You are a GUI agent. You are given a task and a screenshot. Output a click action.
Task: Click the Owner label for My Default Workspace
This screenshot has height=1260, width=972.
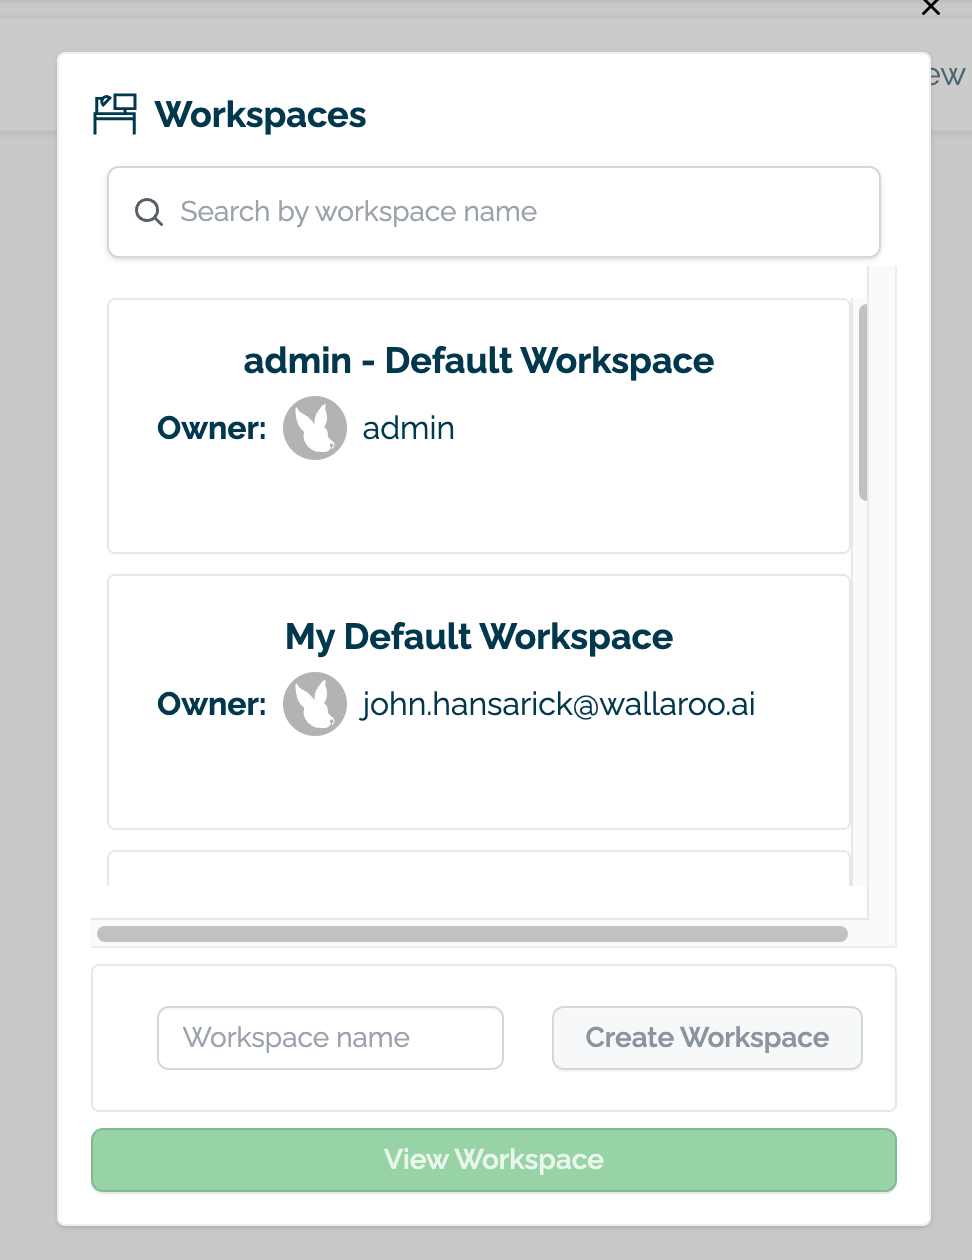pos(211,703)
